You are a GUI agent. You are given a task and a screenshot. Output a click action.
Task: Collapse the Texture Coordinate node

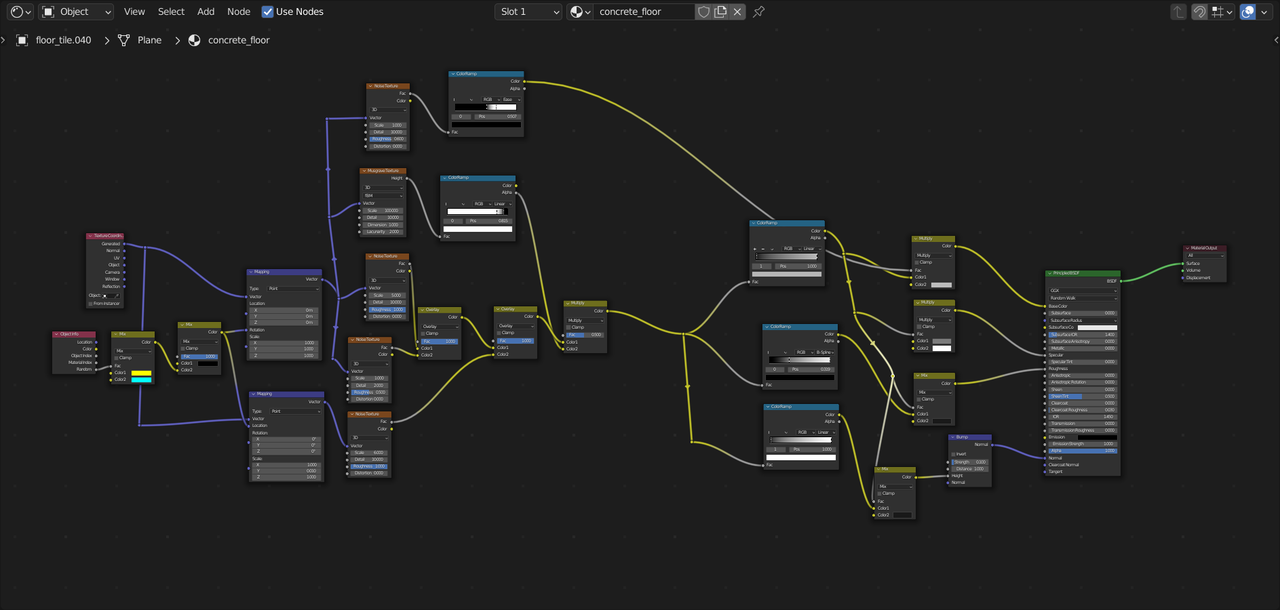[x=91, y=236]
